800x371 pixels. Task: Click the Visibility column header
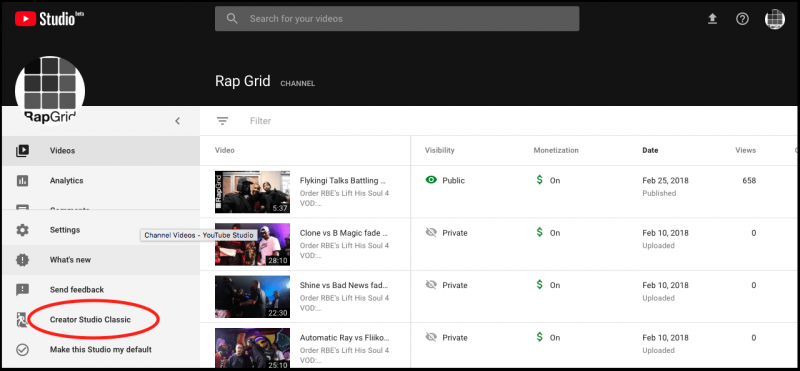[439, 151]
